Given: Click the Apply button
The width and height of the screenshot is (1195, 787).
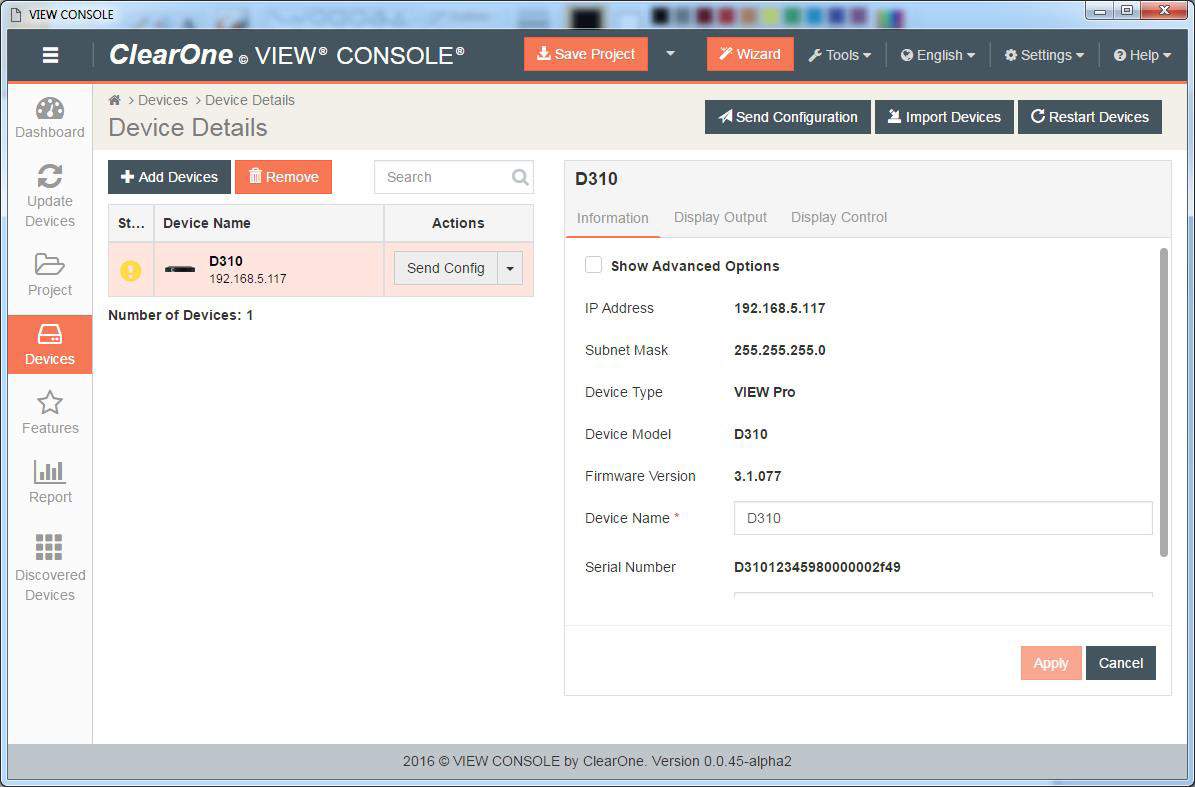Looking at the screenshot, I should click(1051, 663).
